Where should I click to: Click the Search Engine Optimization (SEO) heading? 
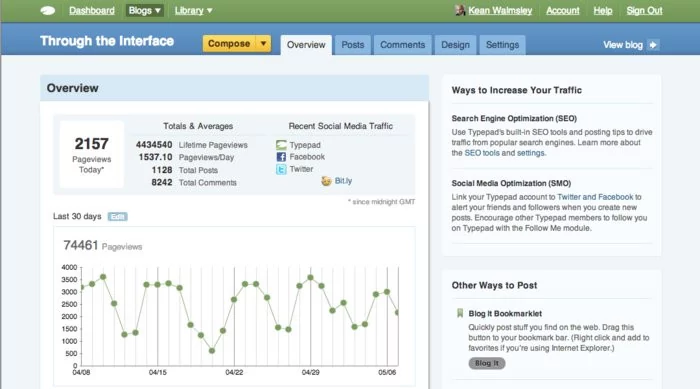coord(514,118)
